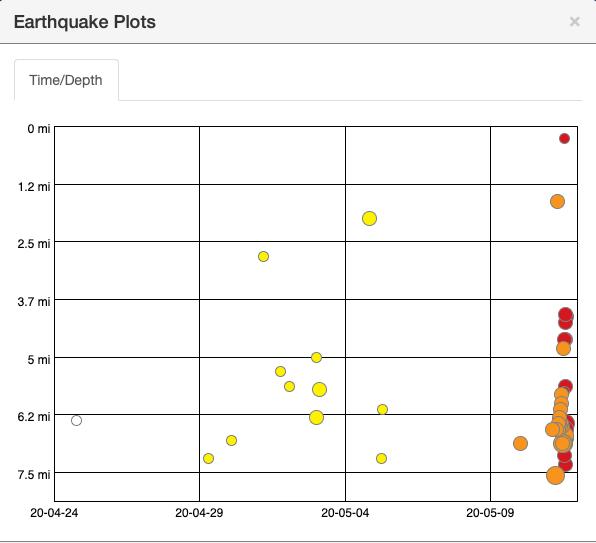596x543 pixels.
Task: Click the yellow marker above 6.2 mi after 20-05-04
Action: (x=382, y=409)
